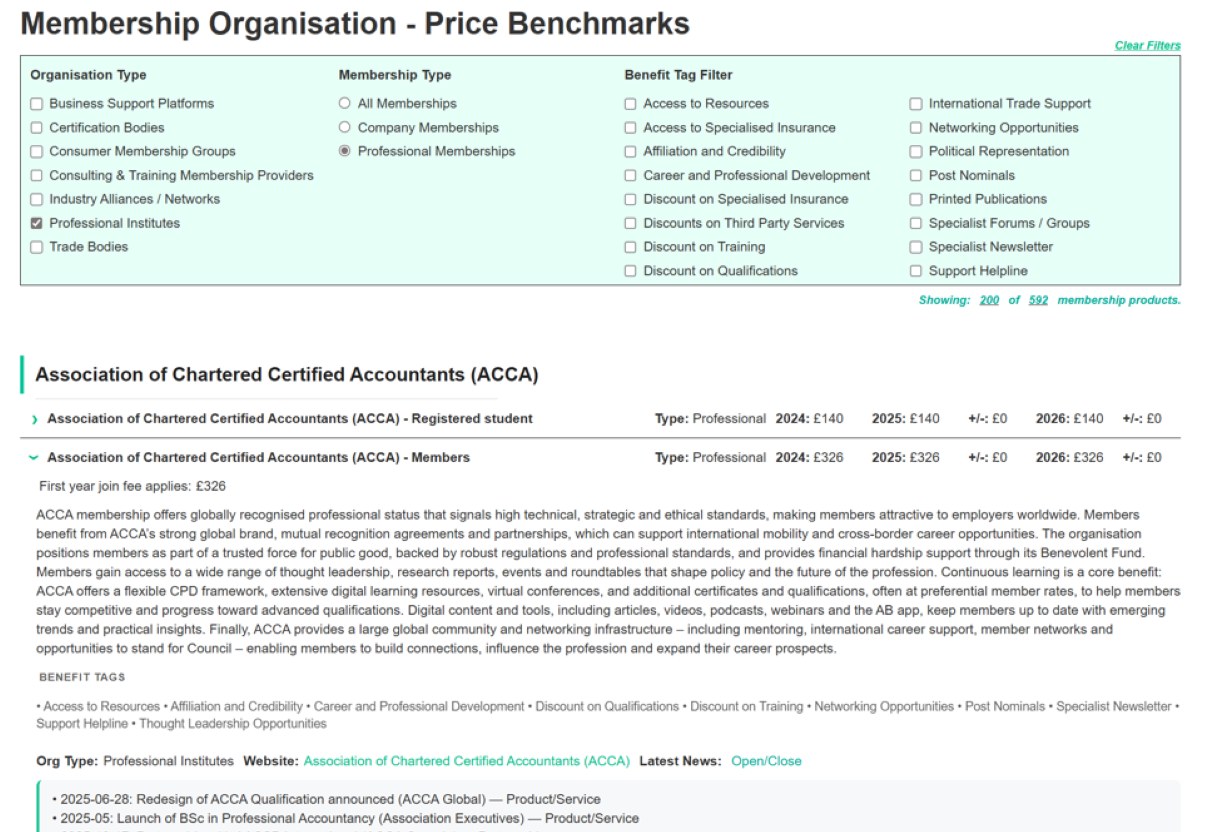
Task: Tick the Trade Bodies checkbox
Action: tap(37, 248)
